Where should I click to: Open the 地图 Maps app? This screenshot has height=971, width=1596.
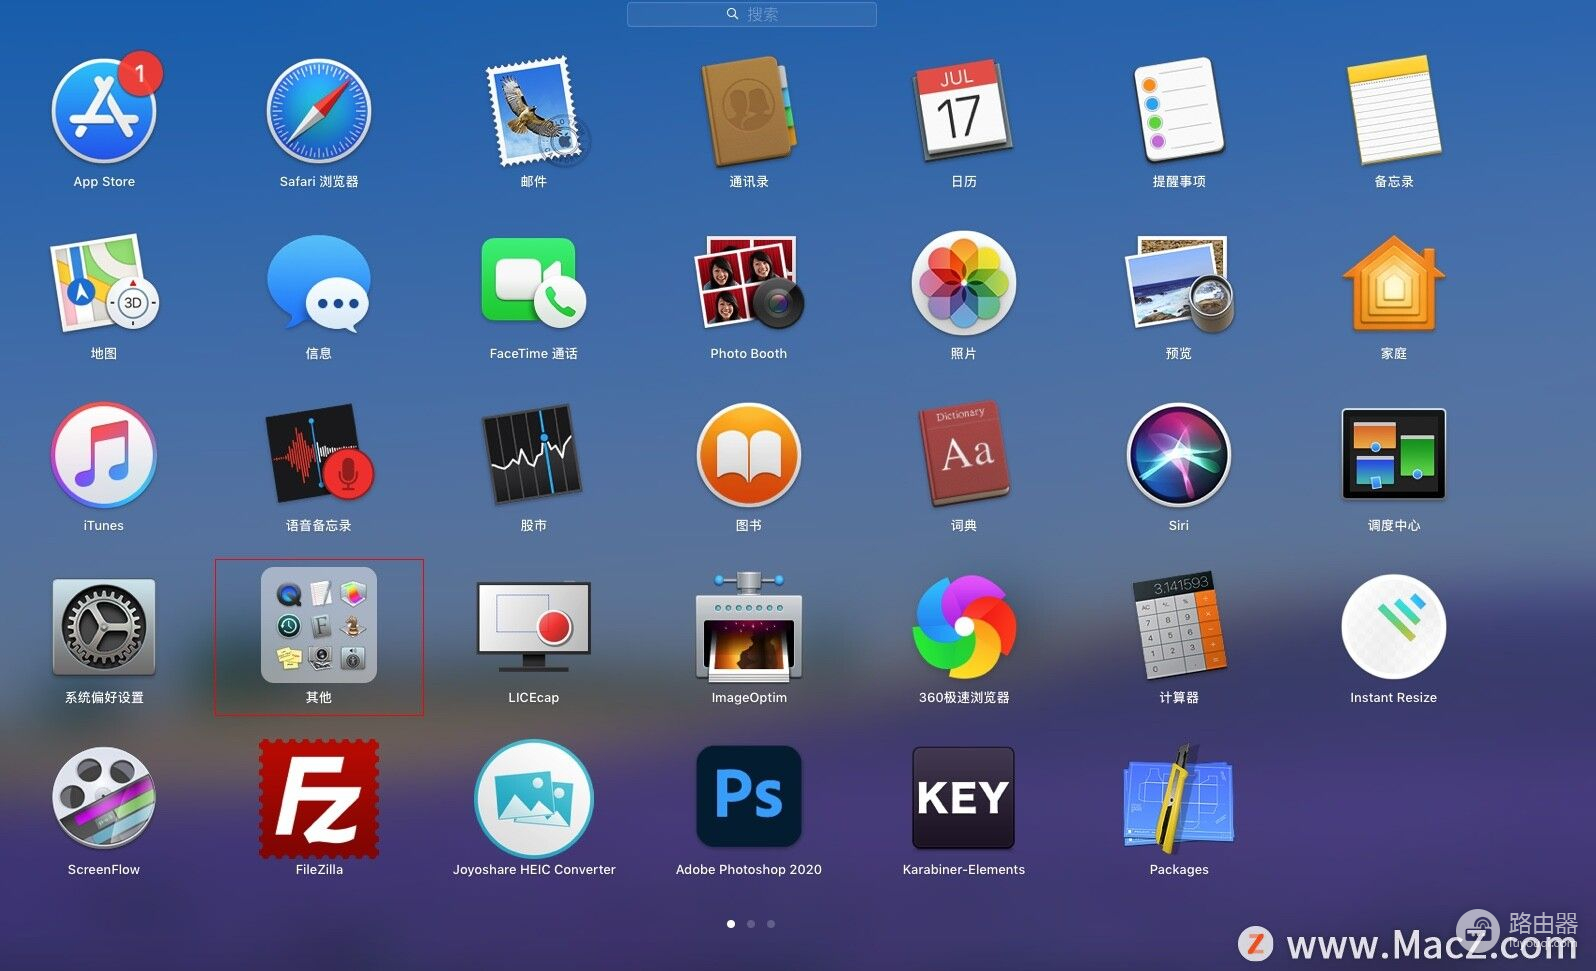coord(104,283)
